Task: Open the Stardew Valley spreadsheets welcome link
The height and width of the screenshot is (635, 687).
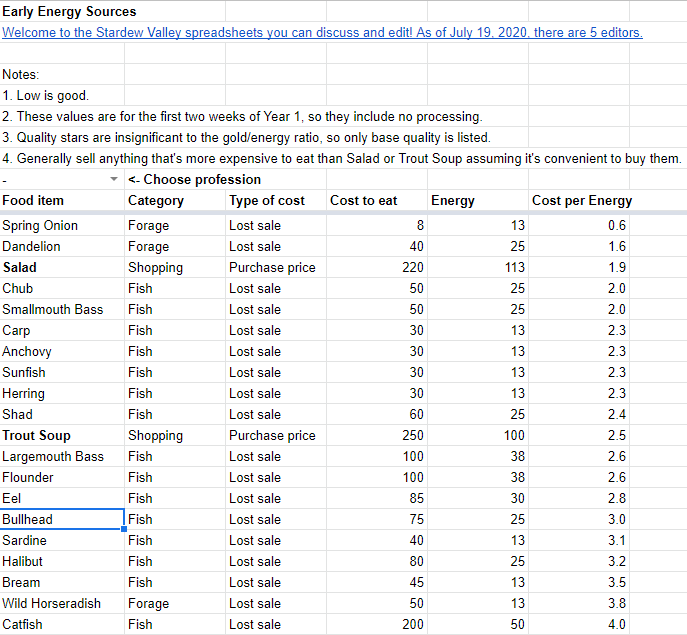Action: tap(322, 32)
